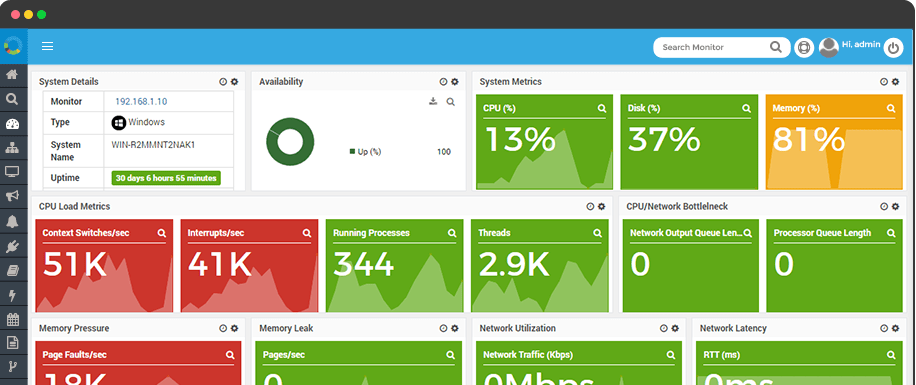This screenshot has height=385, width=916.
Task: Magnify the Pages/sec tile
Action: [450, 355]
